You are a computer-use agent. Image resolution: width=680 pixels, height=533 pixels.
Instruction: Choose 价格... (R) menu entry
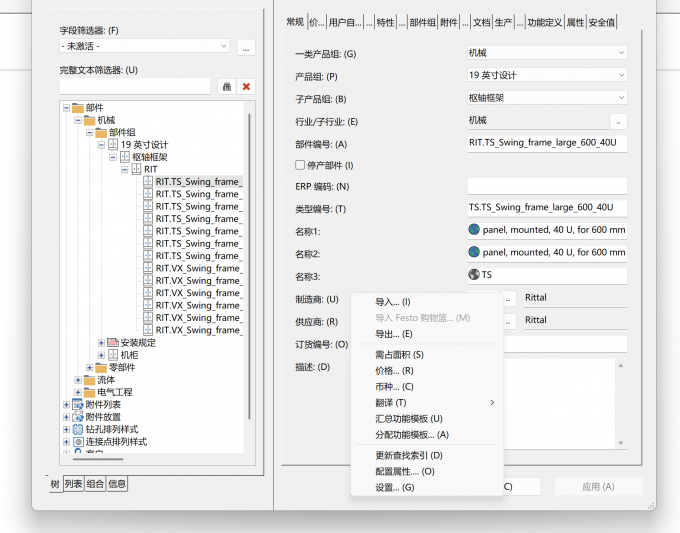[427, 371]
